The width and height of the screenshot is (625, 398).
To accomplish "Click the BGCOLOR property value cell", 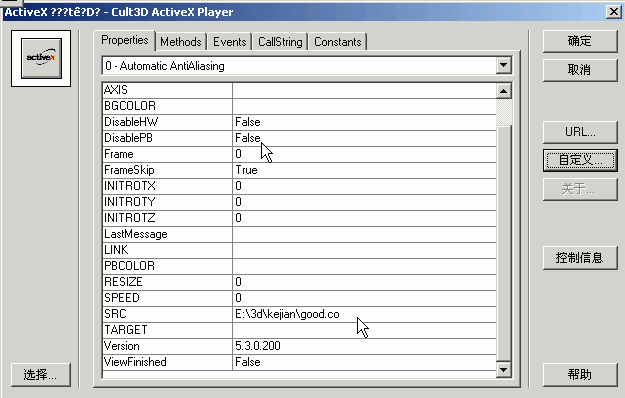I will tap(364, 106).
